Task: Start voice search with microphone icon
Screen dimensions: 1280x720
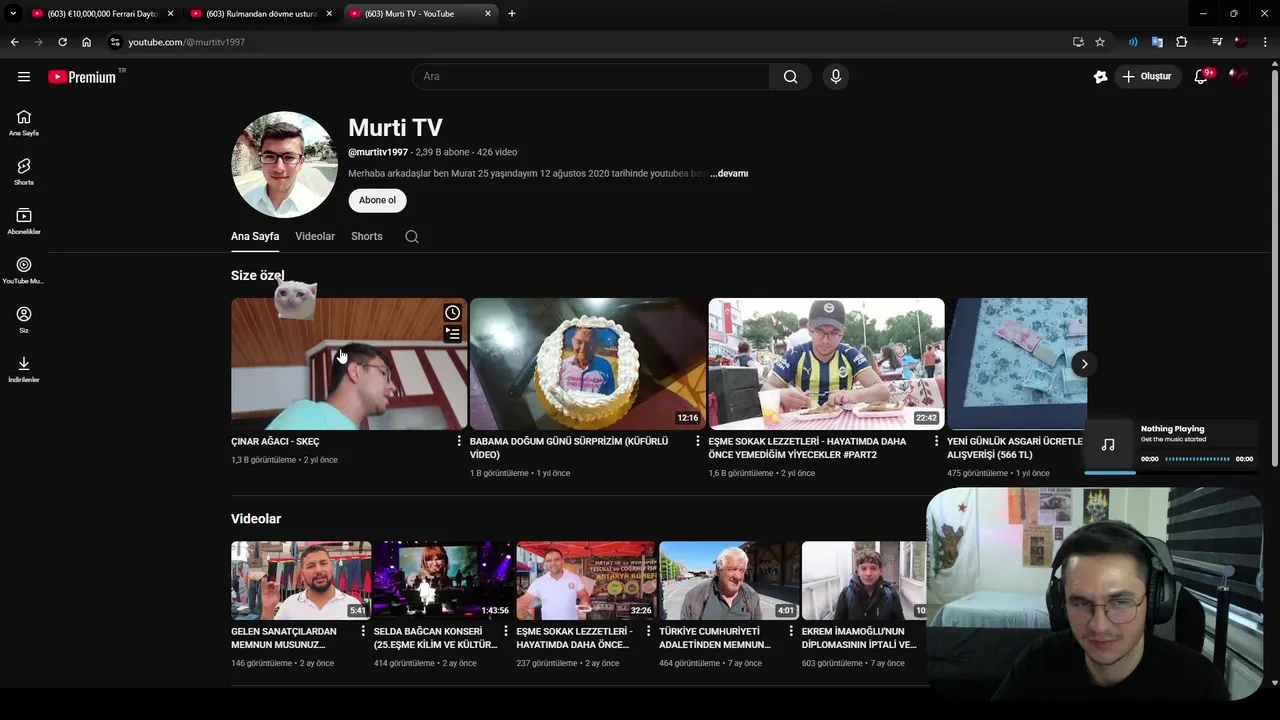Action: [x=836, y=77]
